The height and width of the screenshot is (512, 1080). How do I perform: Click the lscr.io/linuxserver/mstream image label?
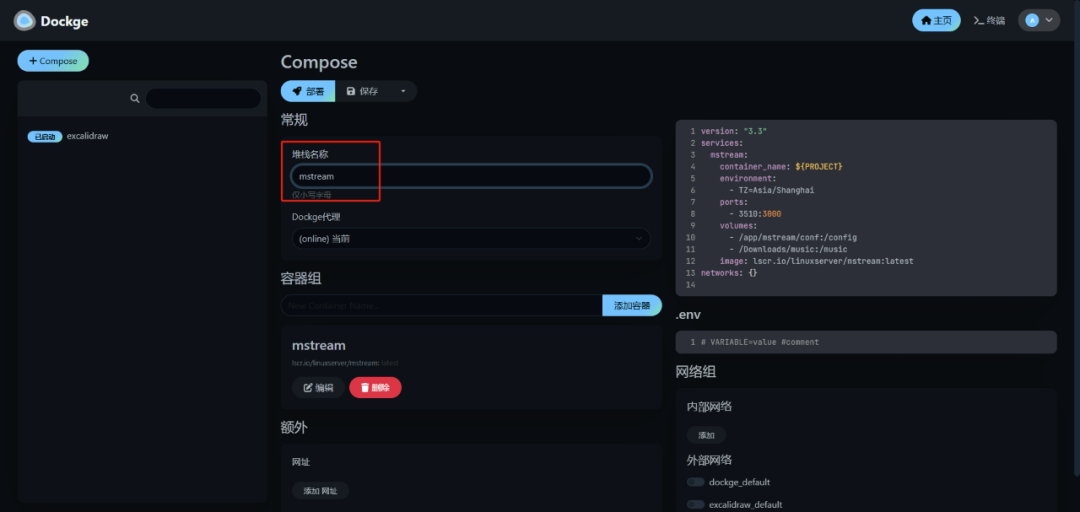point(345,363)
